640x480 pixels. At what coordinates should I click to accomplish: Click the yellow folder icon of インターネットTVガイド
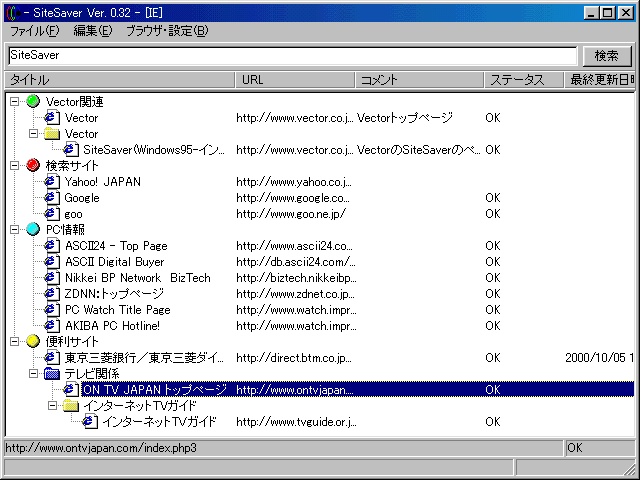(71, 405)
